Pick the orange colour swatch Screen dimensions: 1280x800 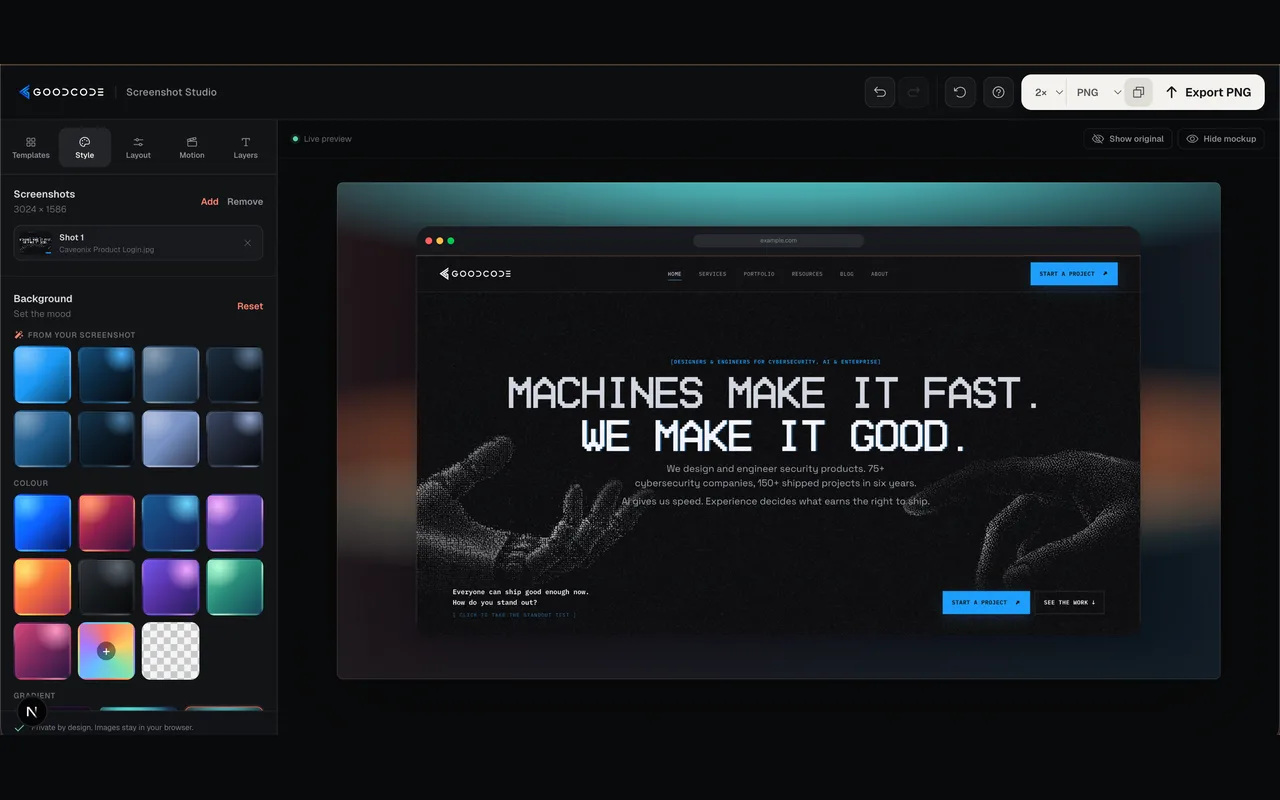click(42, 587)
